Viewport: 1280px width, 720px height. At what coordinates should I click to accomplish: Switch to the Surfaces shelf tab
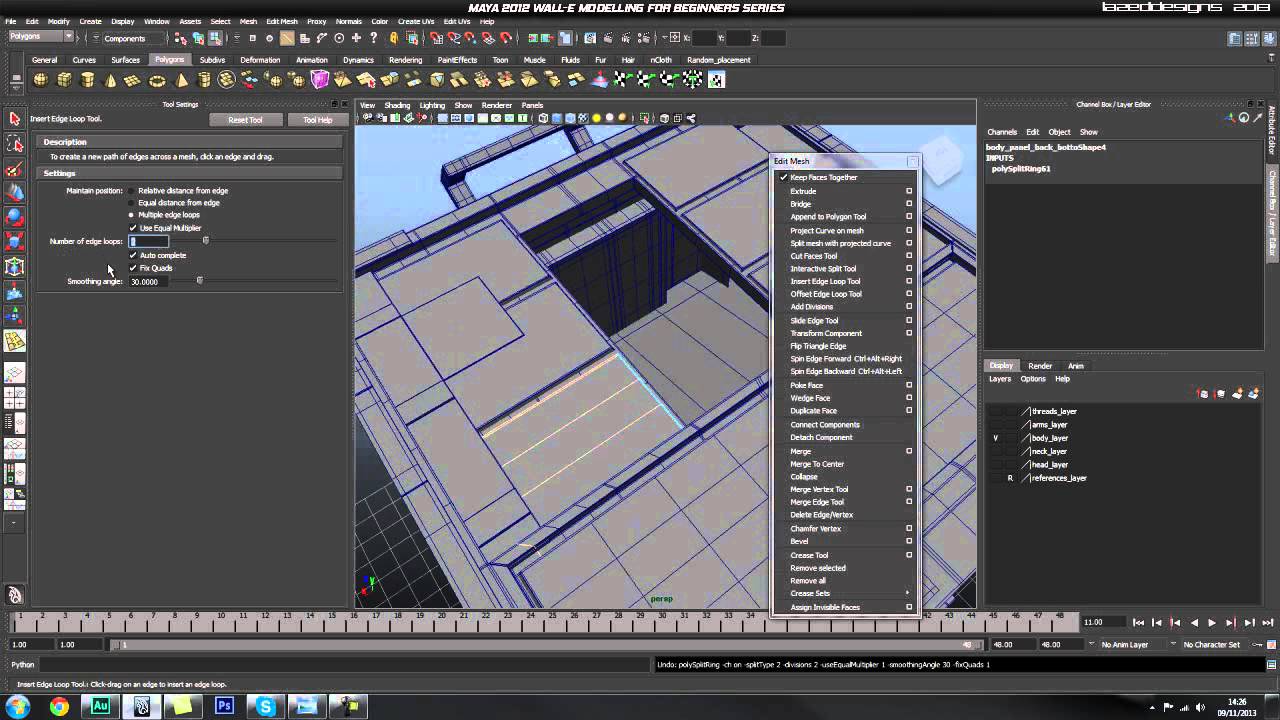pos(125,60)
